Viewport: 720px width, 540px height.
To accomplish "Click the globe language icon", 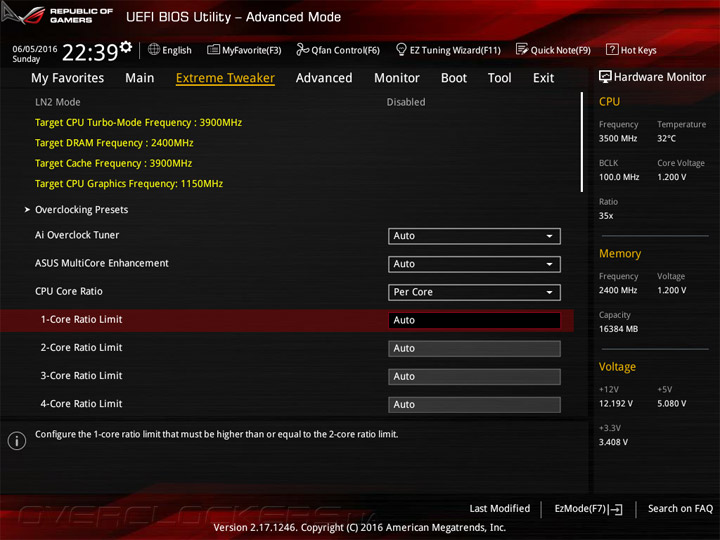I will [x=154, y=49].
